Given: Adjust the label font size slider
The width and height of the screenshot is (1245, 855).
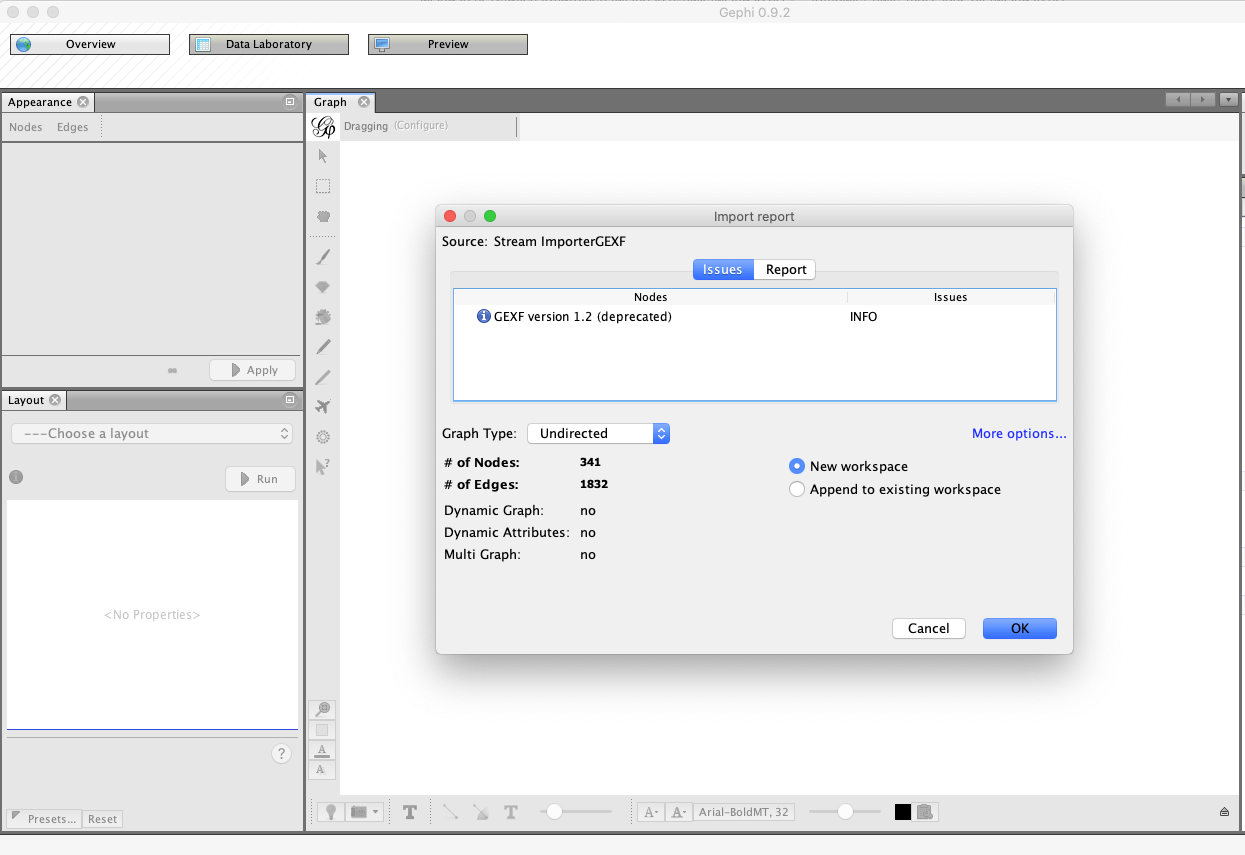Looking at the screenshot, I should pos(845,812).
